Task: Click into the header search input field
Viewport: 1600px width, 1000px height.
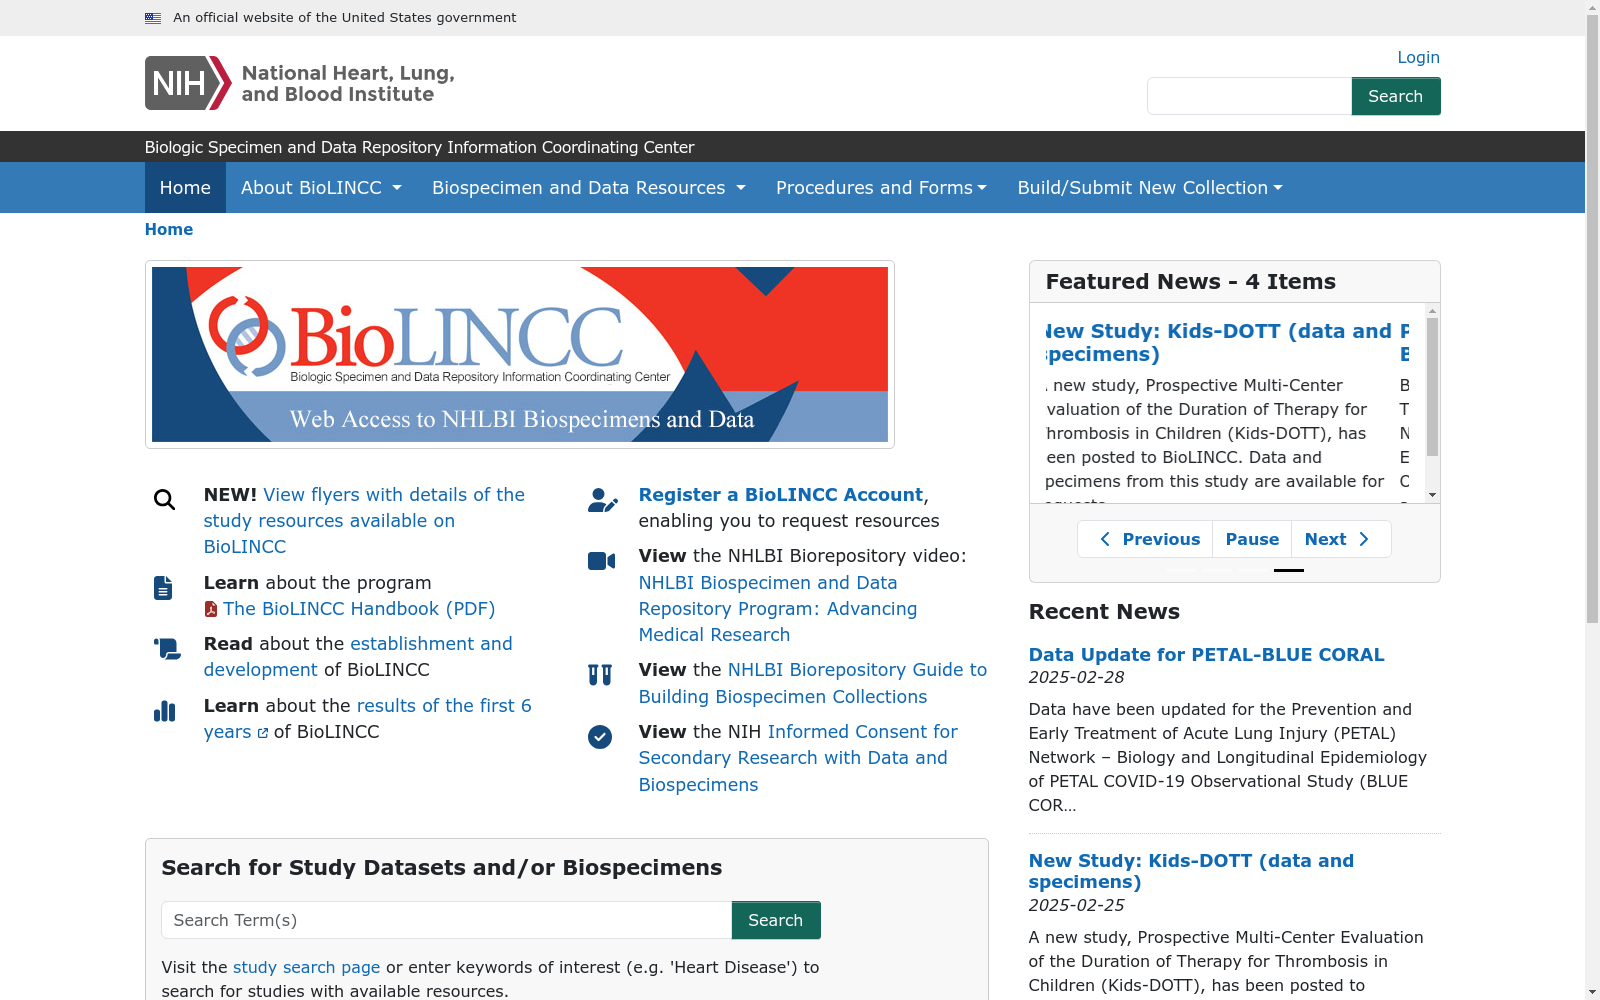Action: (1249, 96)
